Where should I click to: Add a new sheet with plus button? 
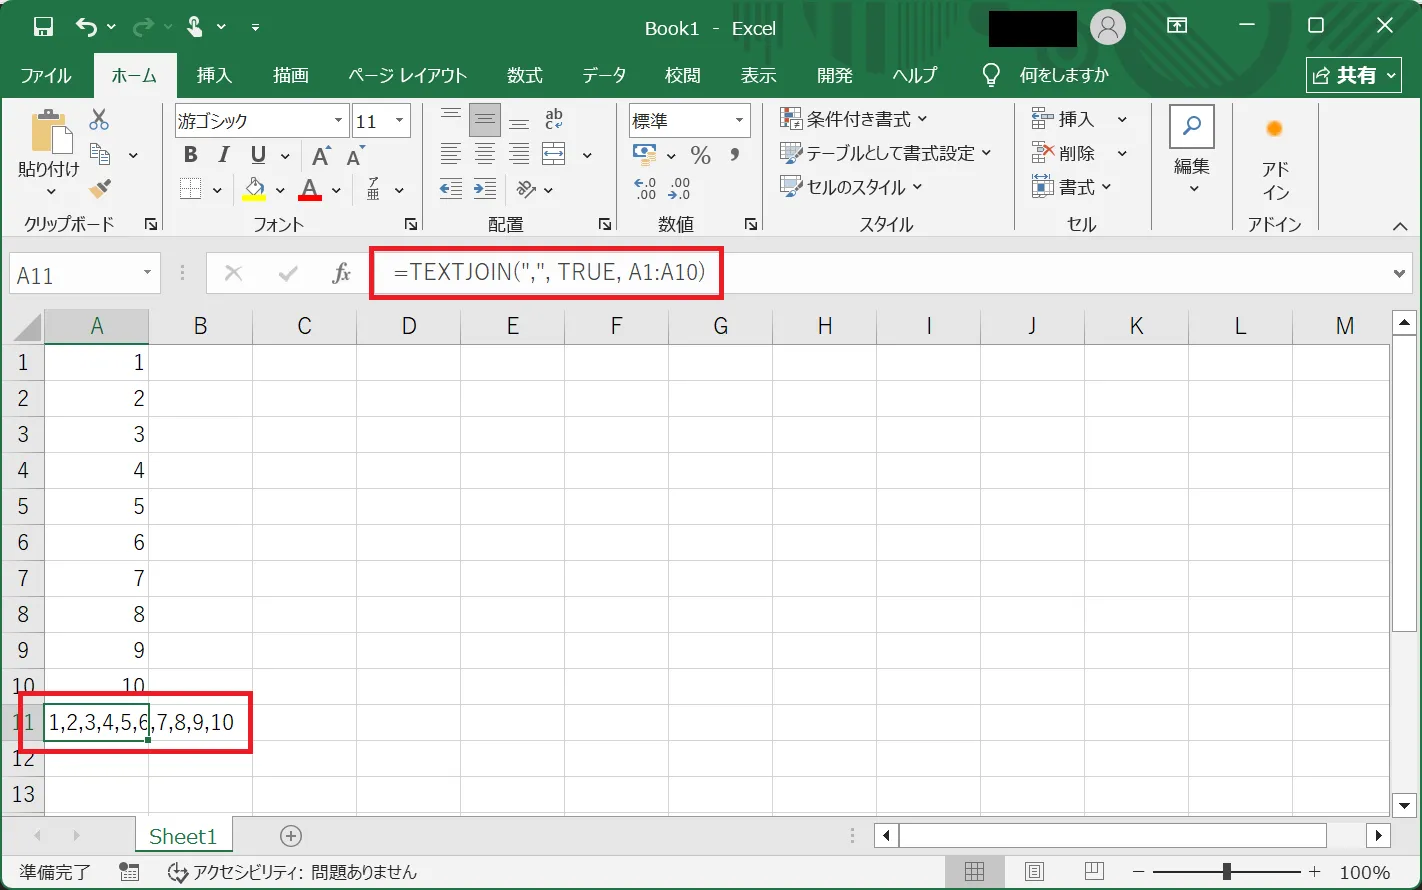click(291, 836)
